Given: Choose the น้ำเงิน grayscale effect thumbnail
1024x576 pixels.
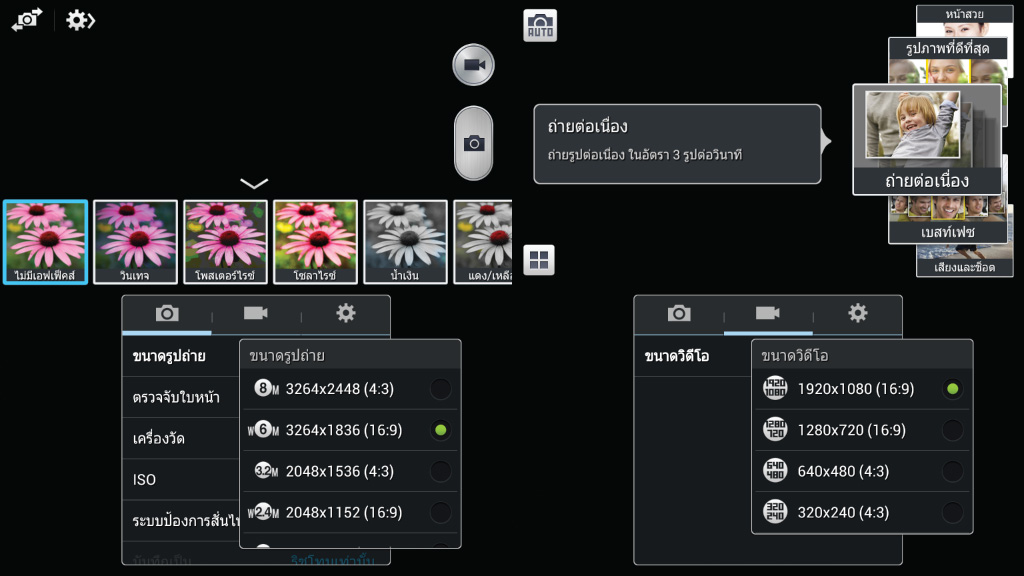Looking at the screenshot, I should point(405,242).
